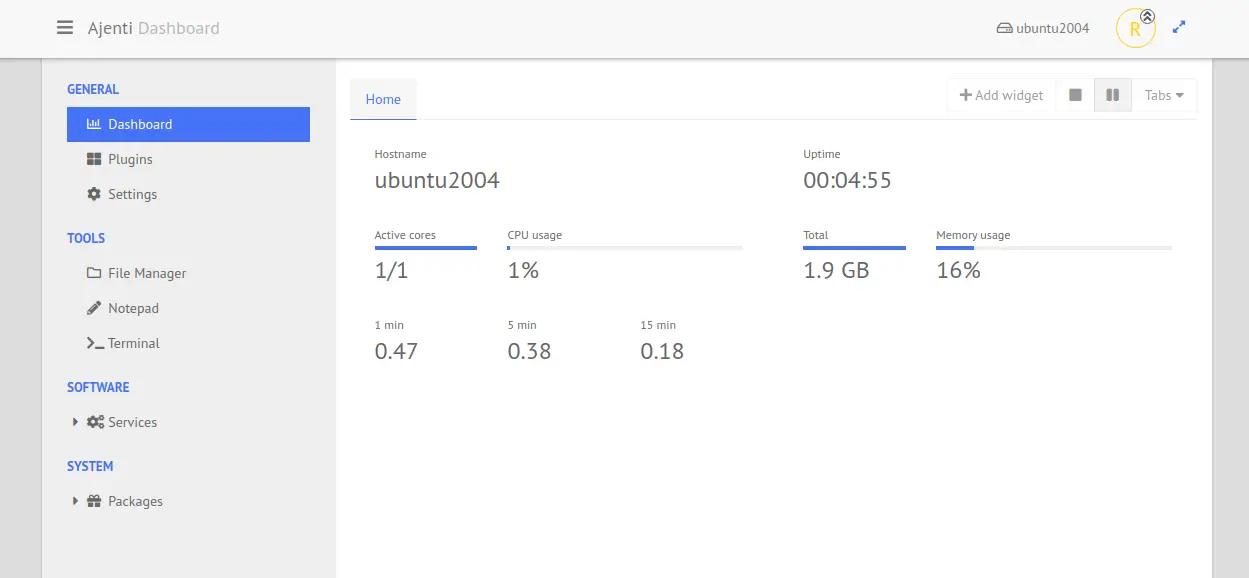Click the fullscreen expand arrows icon
The height and width of the screenshot is (578, 1249).
[1179, 28]
